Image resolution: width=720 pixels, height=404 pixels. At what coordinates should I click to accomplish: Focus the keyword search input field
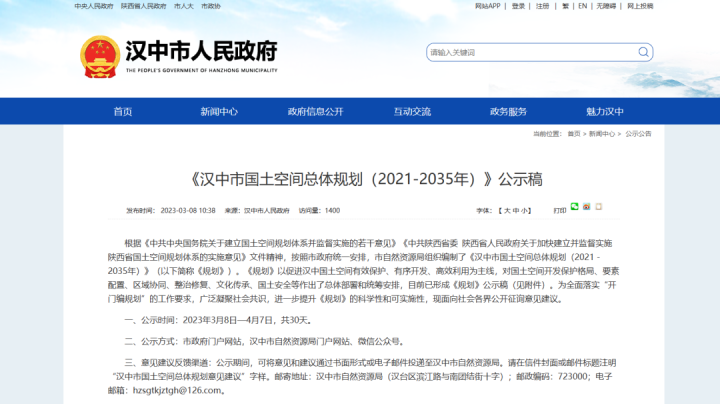[525, 52]
